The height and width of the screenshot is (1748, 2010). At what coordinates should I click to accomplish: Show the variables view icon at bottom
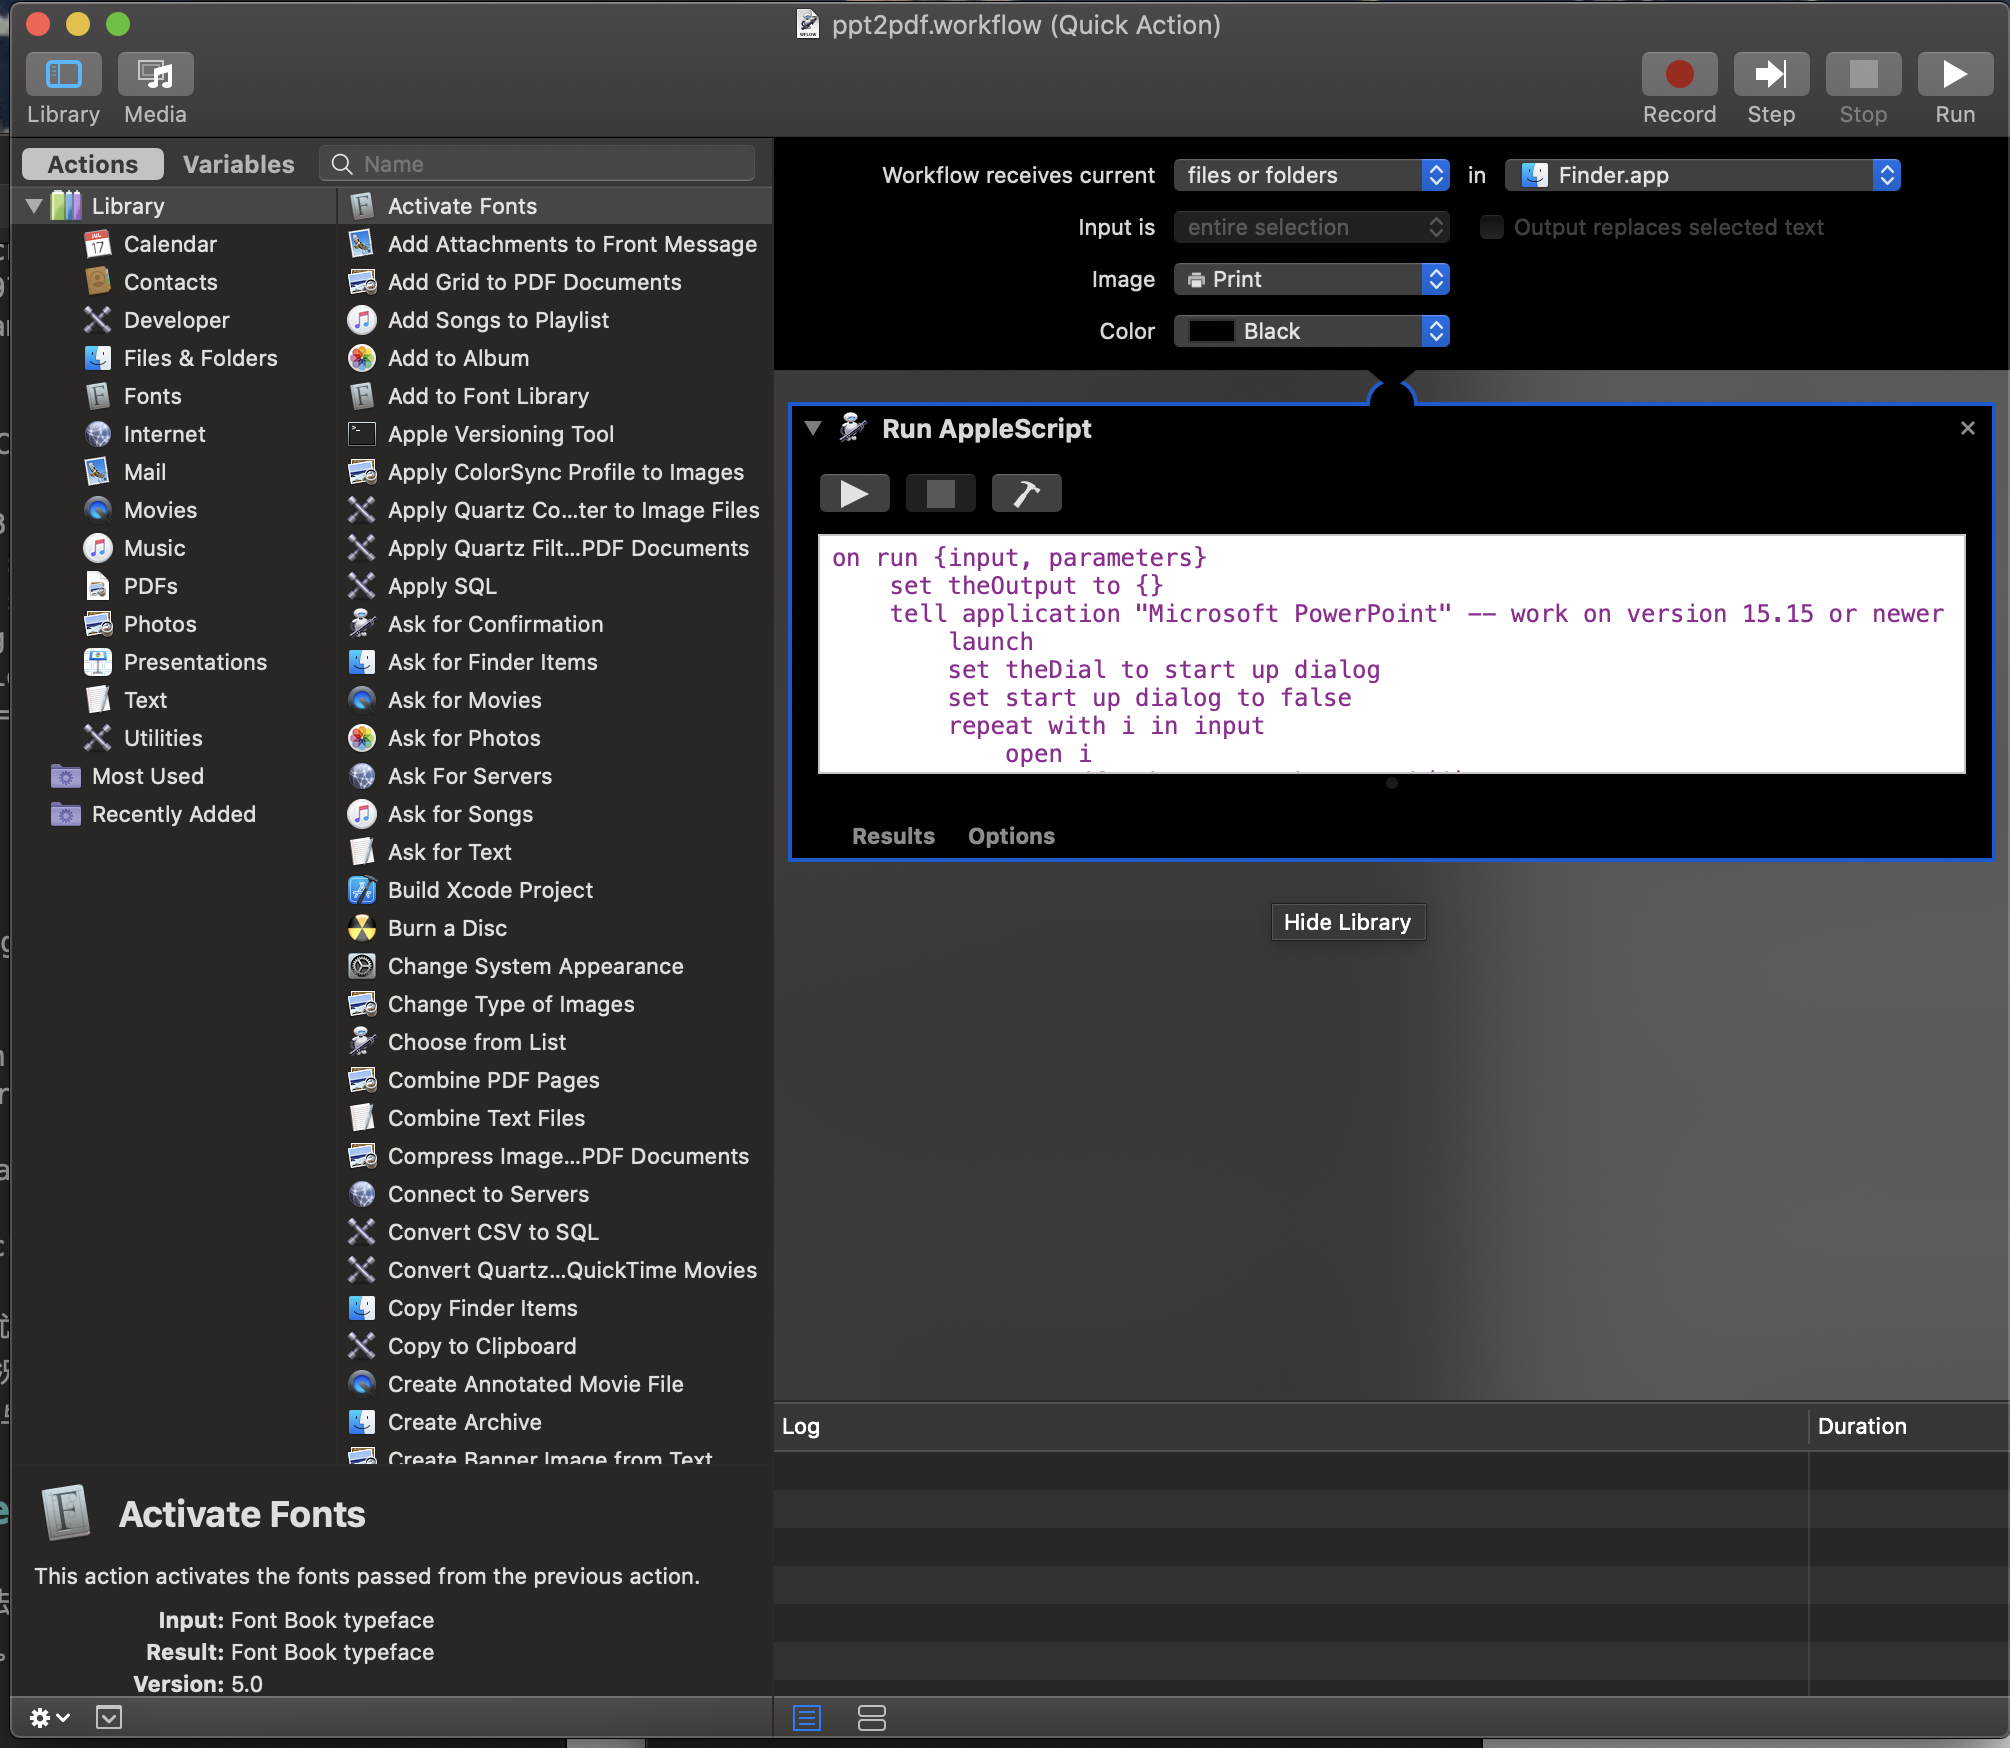click(x=872, y=1717)
